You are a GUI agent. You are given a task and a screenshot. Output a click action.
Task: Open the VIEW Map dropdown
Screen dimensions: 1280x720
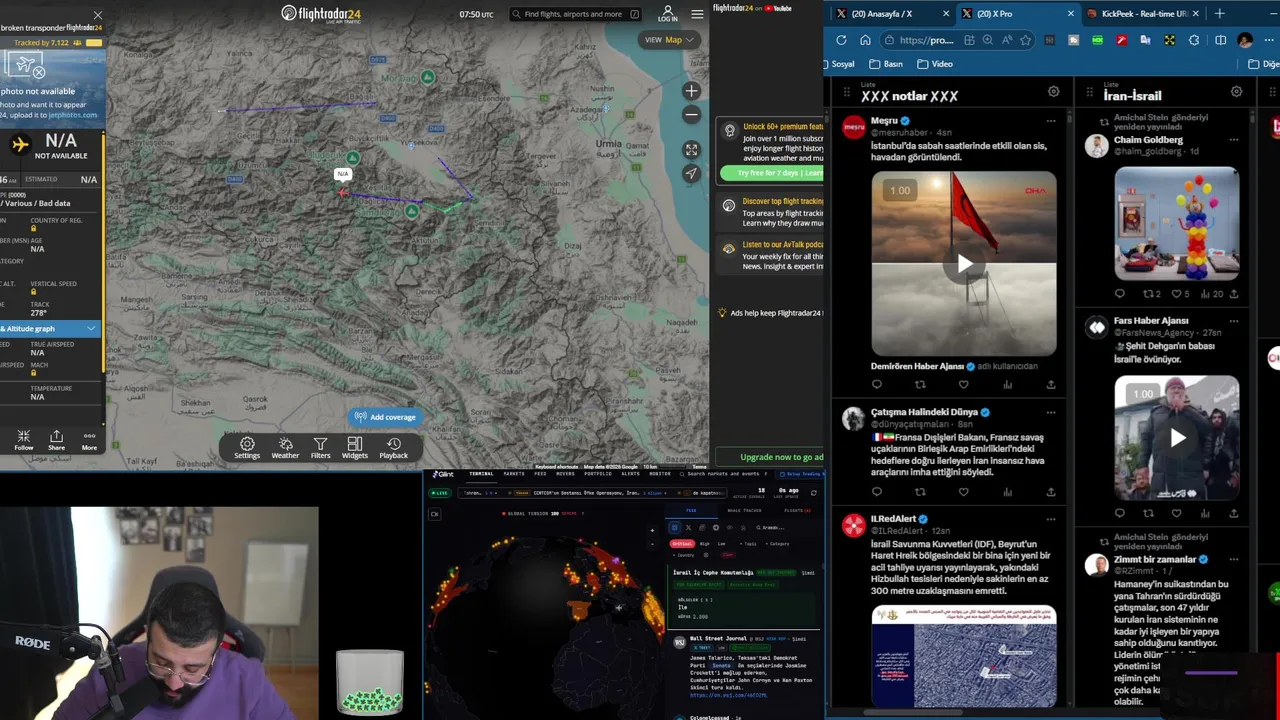[669, 40]
